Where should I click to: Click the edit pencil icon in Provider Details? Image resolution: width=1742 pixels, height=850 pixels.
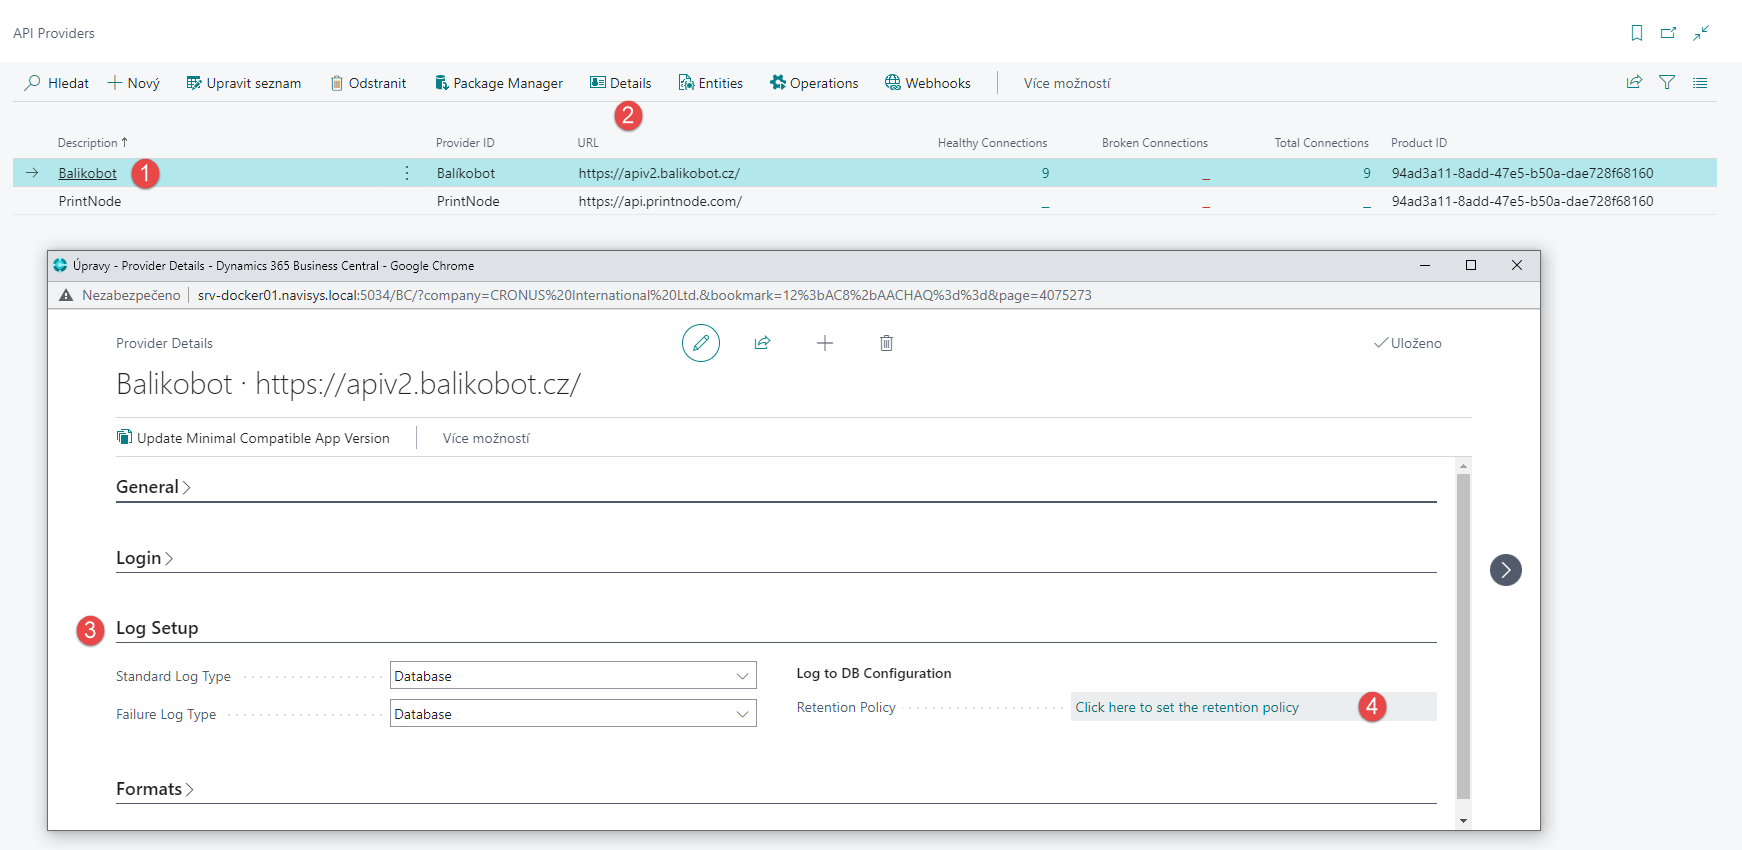click(x=700, y=343)
